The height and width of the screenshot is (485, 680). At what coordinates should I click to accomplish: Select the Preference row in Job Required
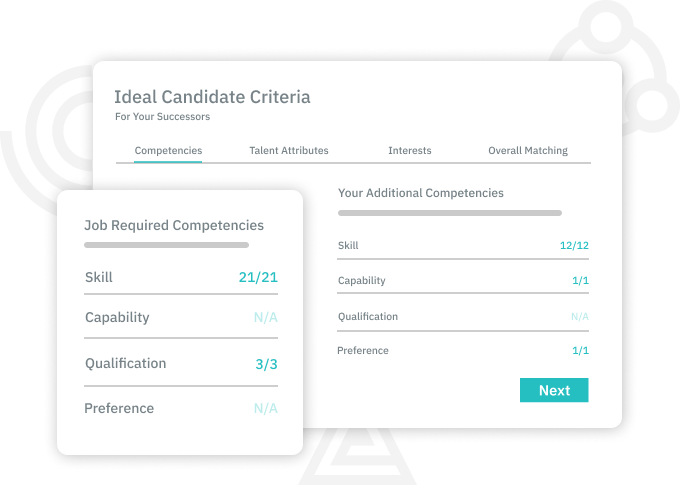coord(181,408)
